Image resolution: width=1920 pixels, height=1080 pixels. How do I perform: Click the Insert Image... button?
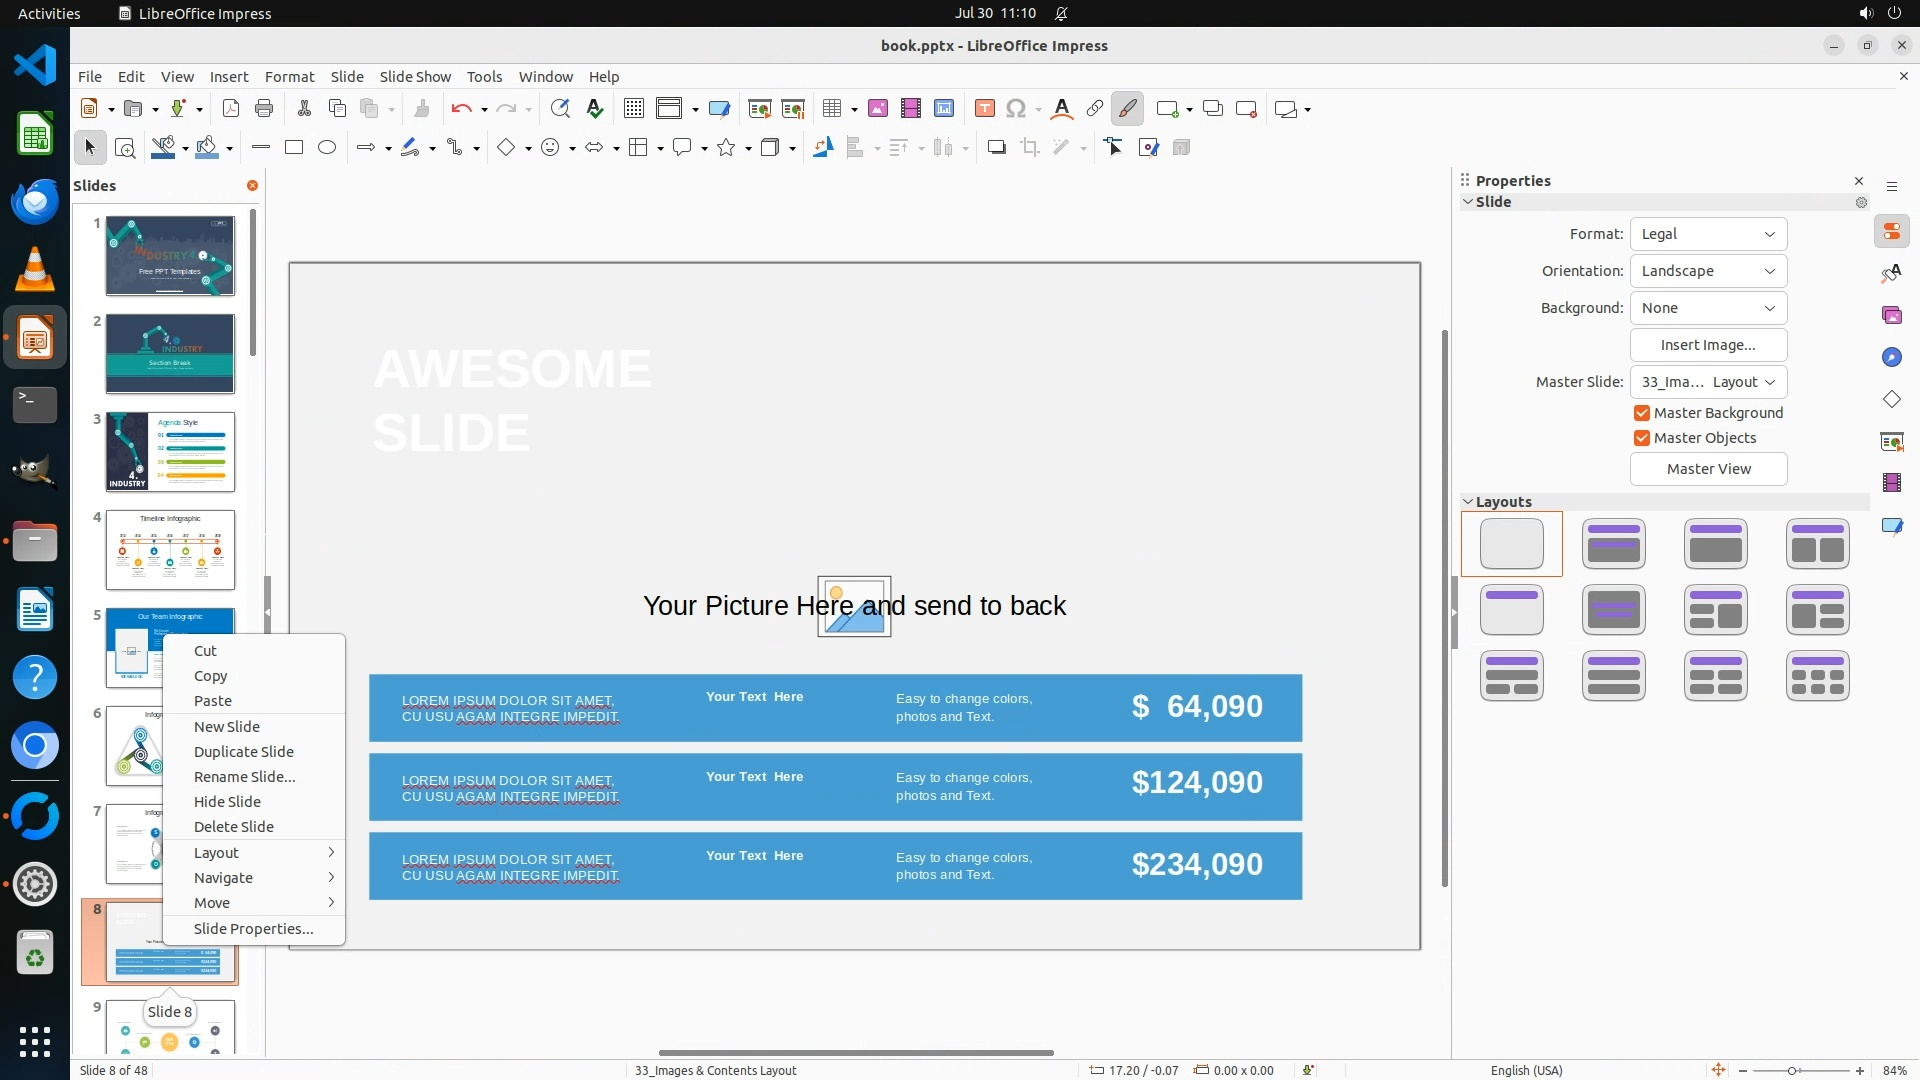(x=1708, y=345)
